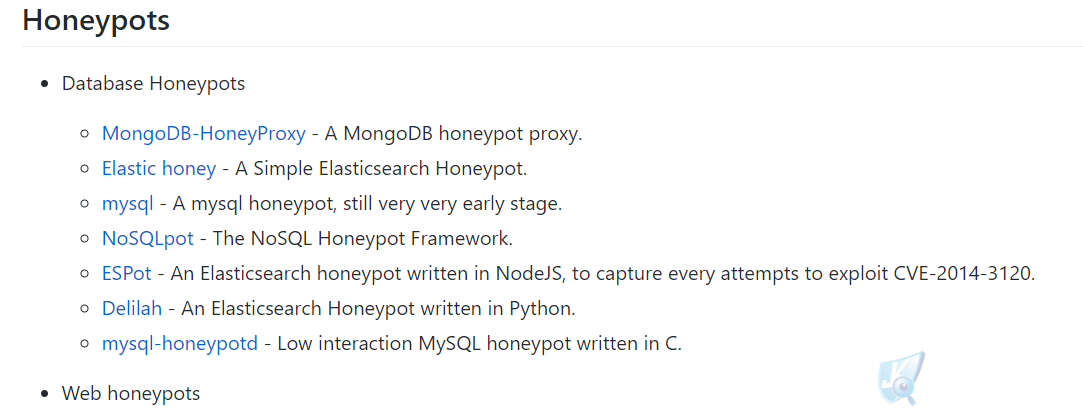Select the Database Honeypots list item

tap(153, 84)
